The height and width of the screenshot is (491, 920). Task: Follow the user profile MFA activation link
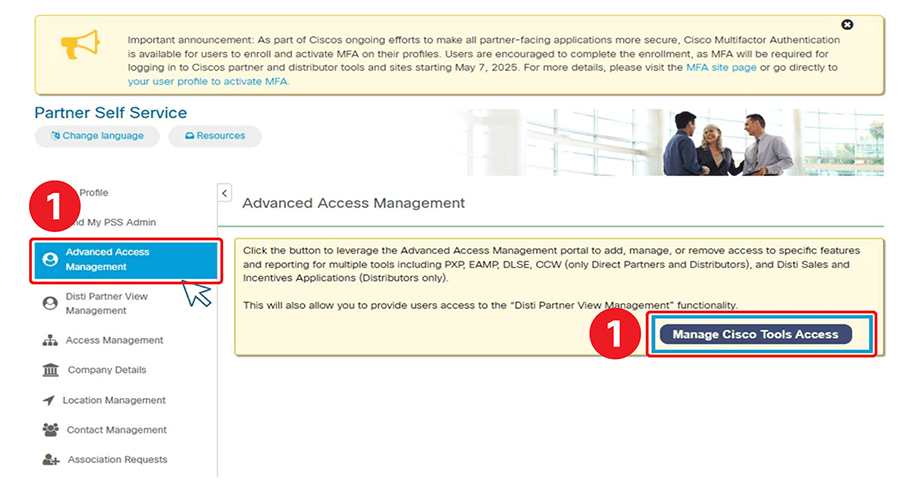(207, 81)
